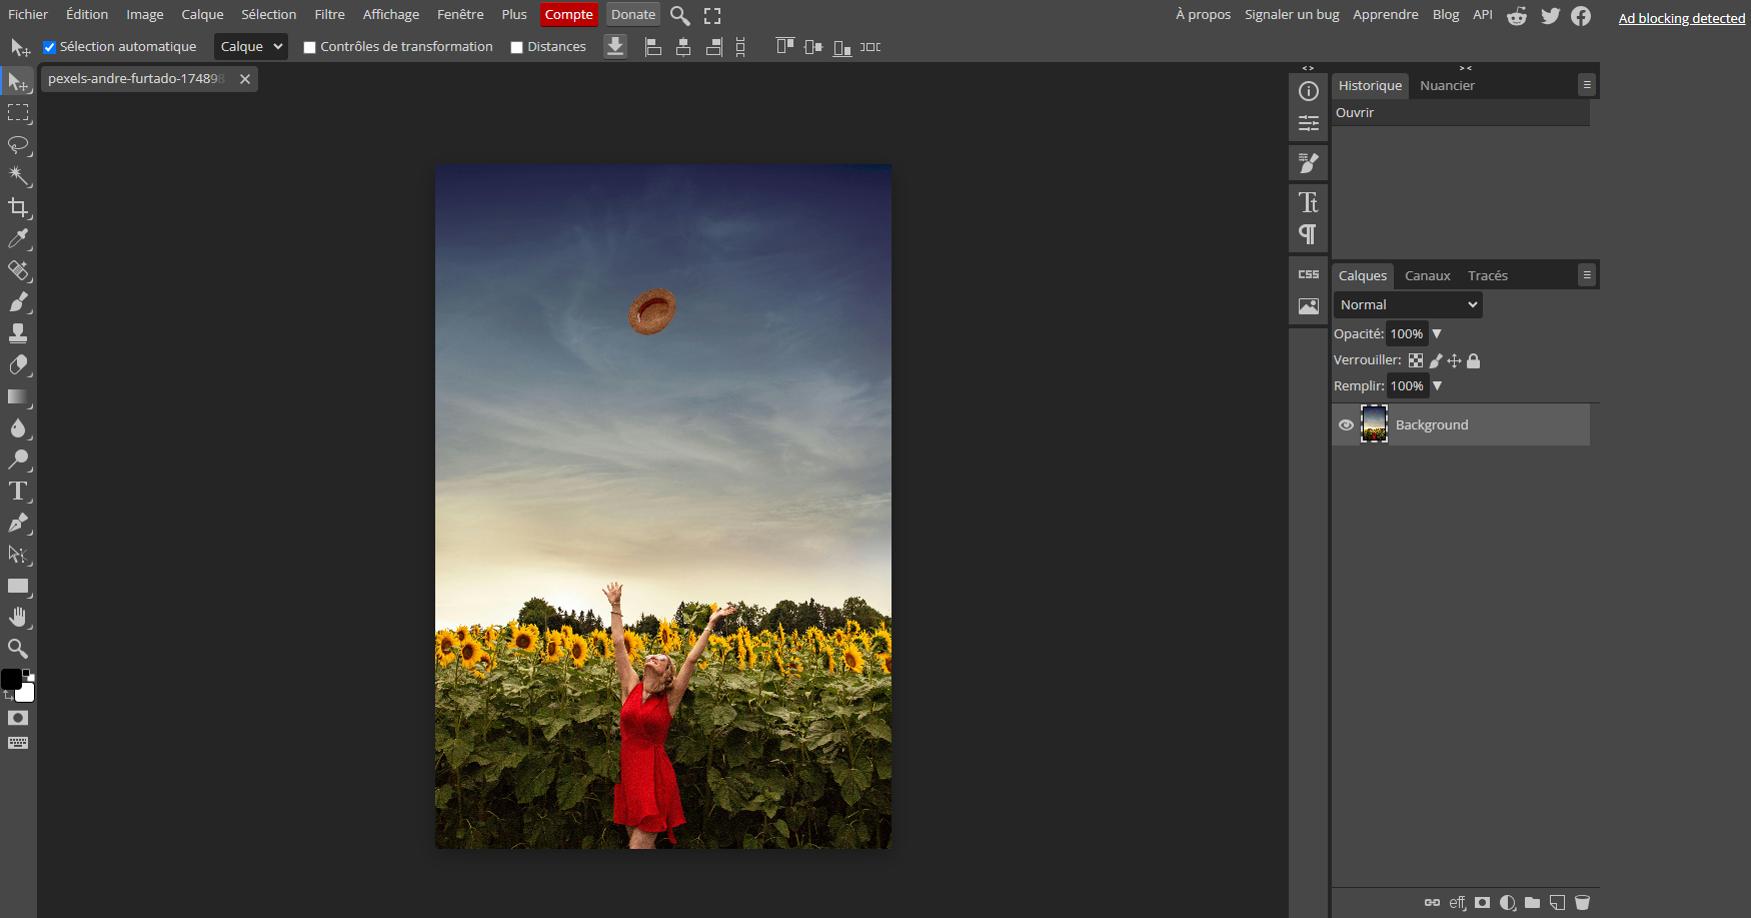The image size is (1751, 918).
Task: Enable Contrôles de transformation checkbox
Action: (310, 48)
